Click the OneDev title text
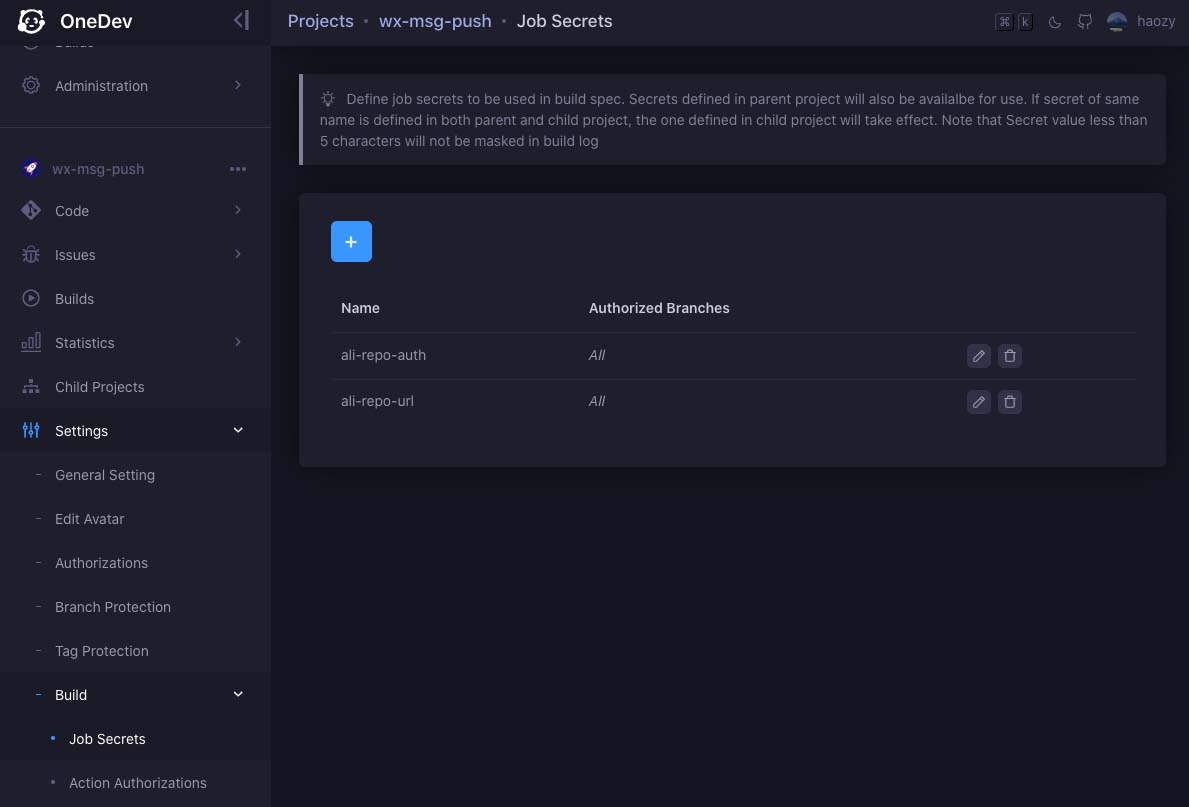Image resolution: width=1189 pixels, height=807 pixels. (96, 21)
